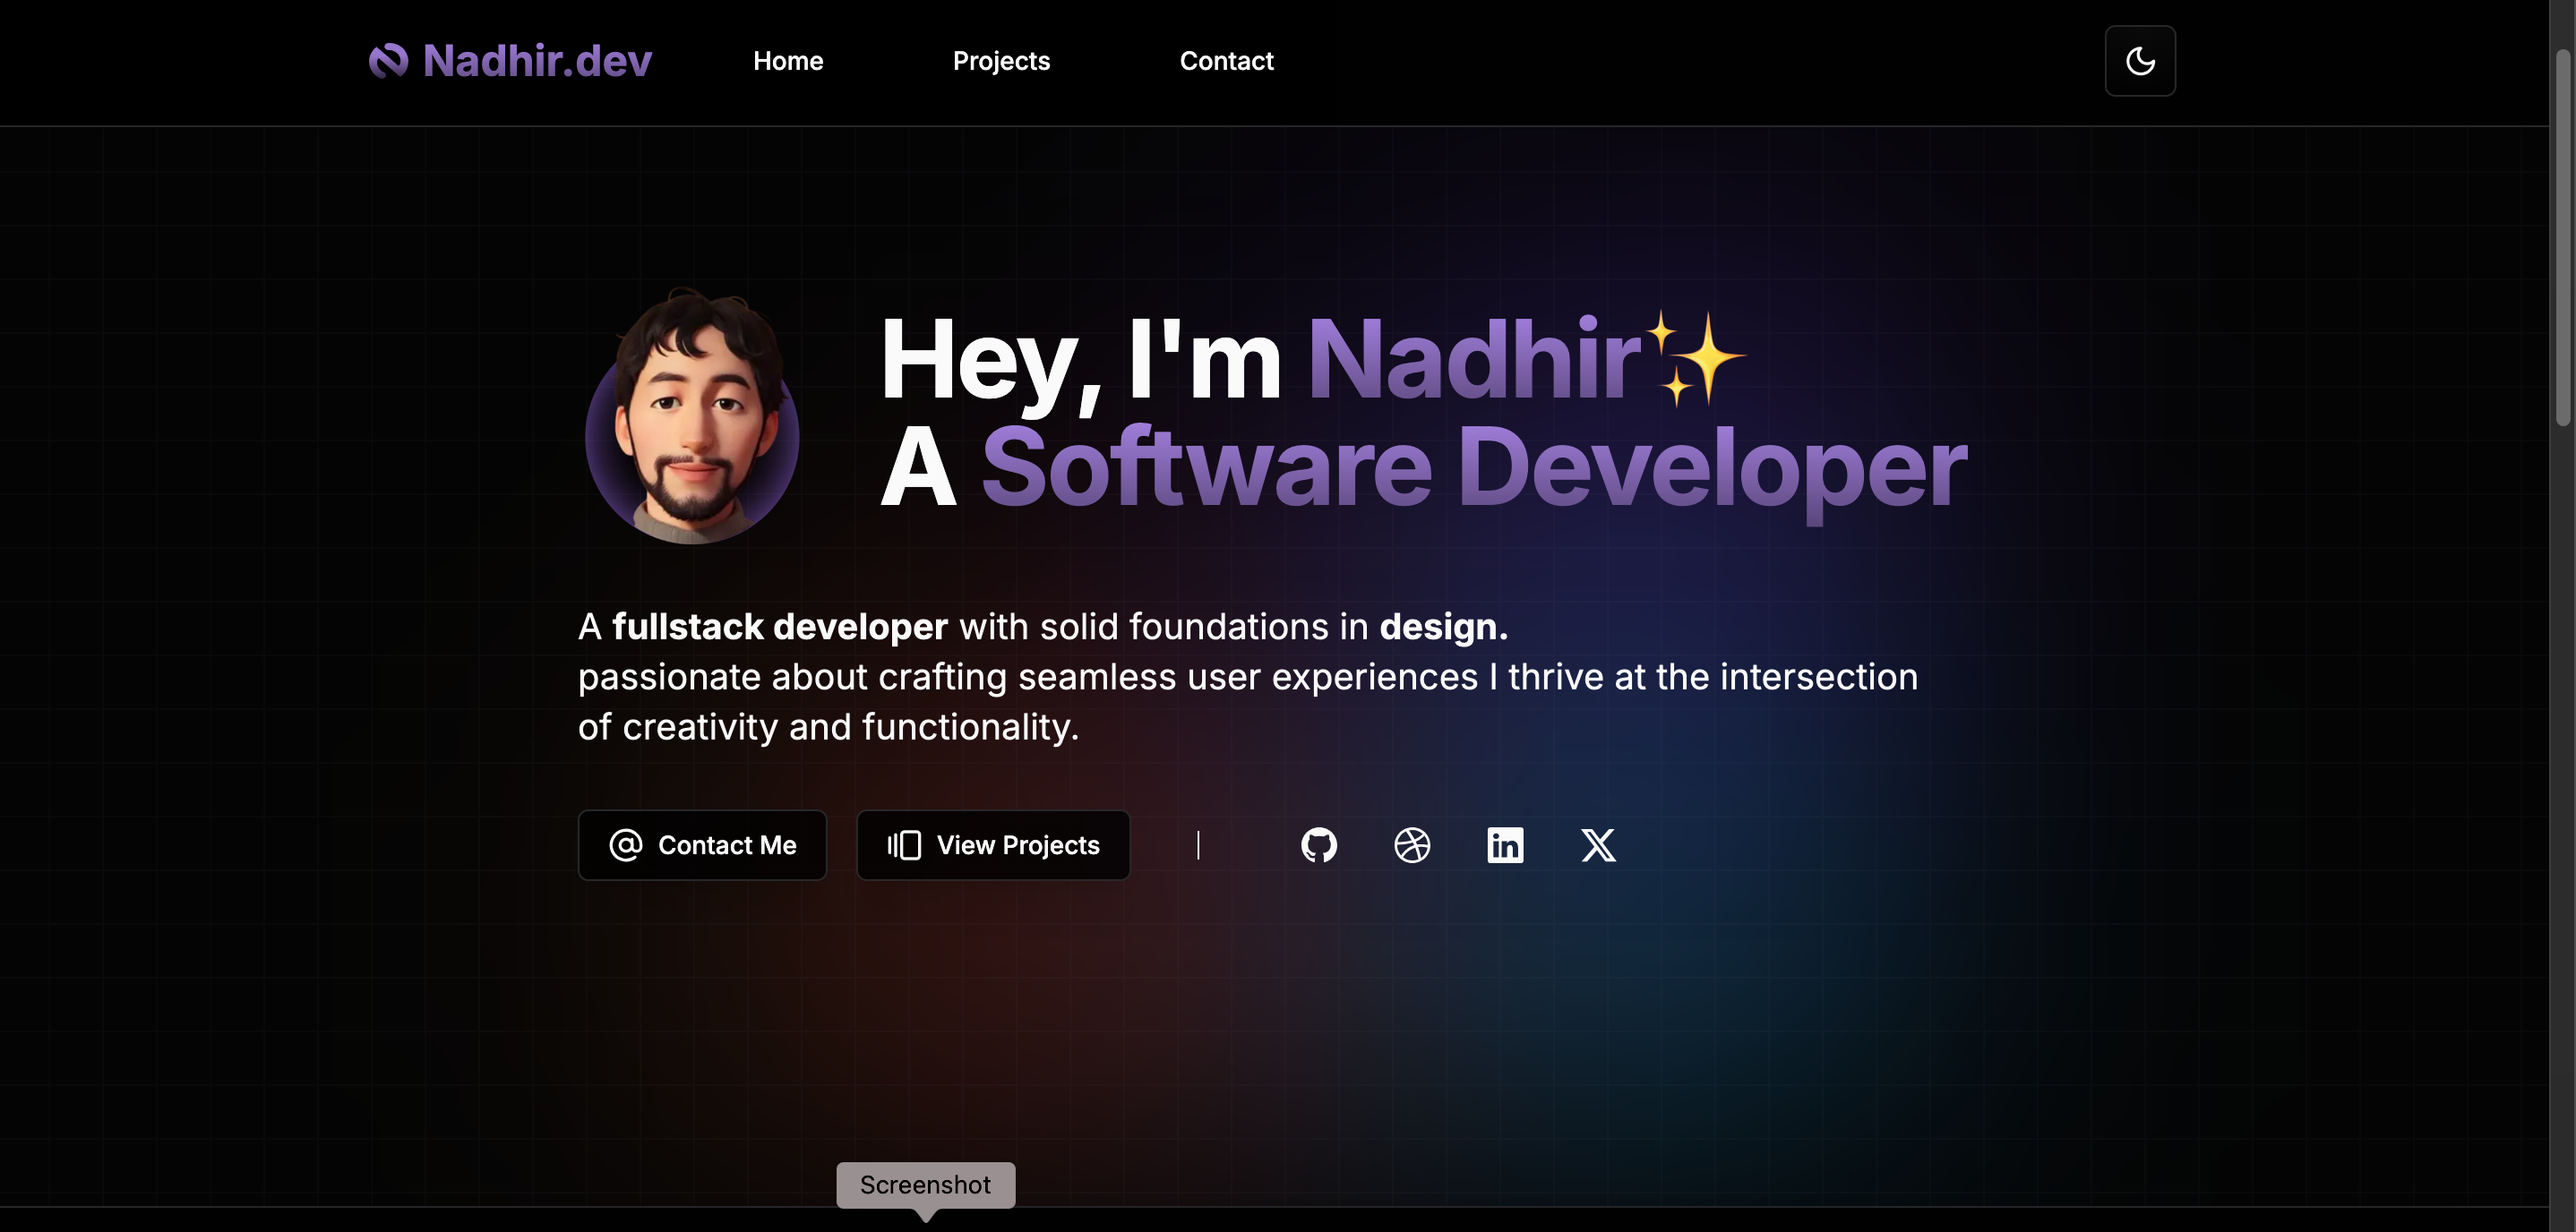Toggle dark mode with moon button
The height and width of the screenshot is (1232, 2576).
coord(2139,61)
